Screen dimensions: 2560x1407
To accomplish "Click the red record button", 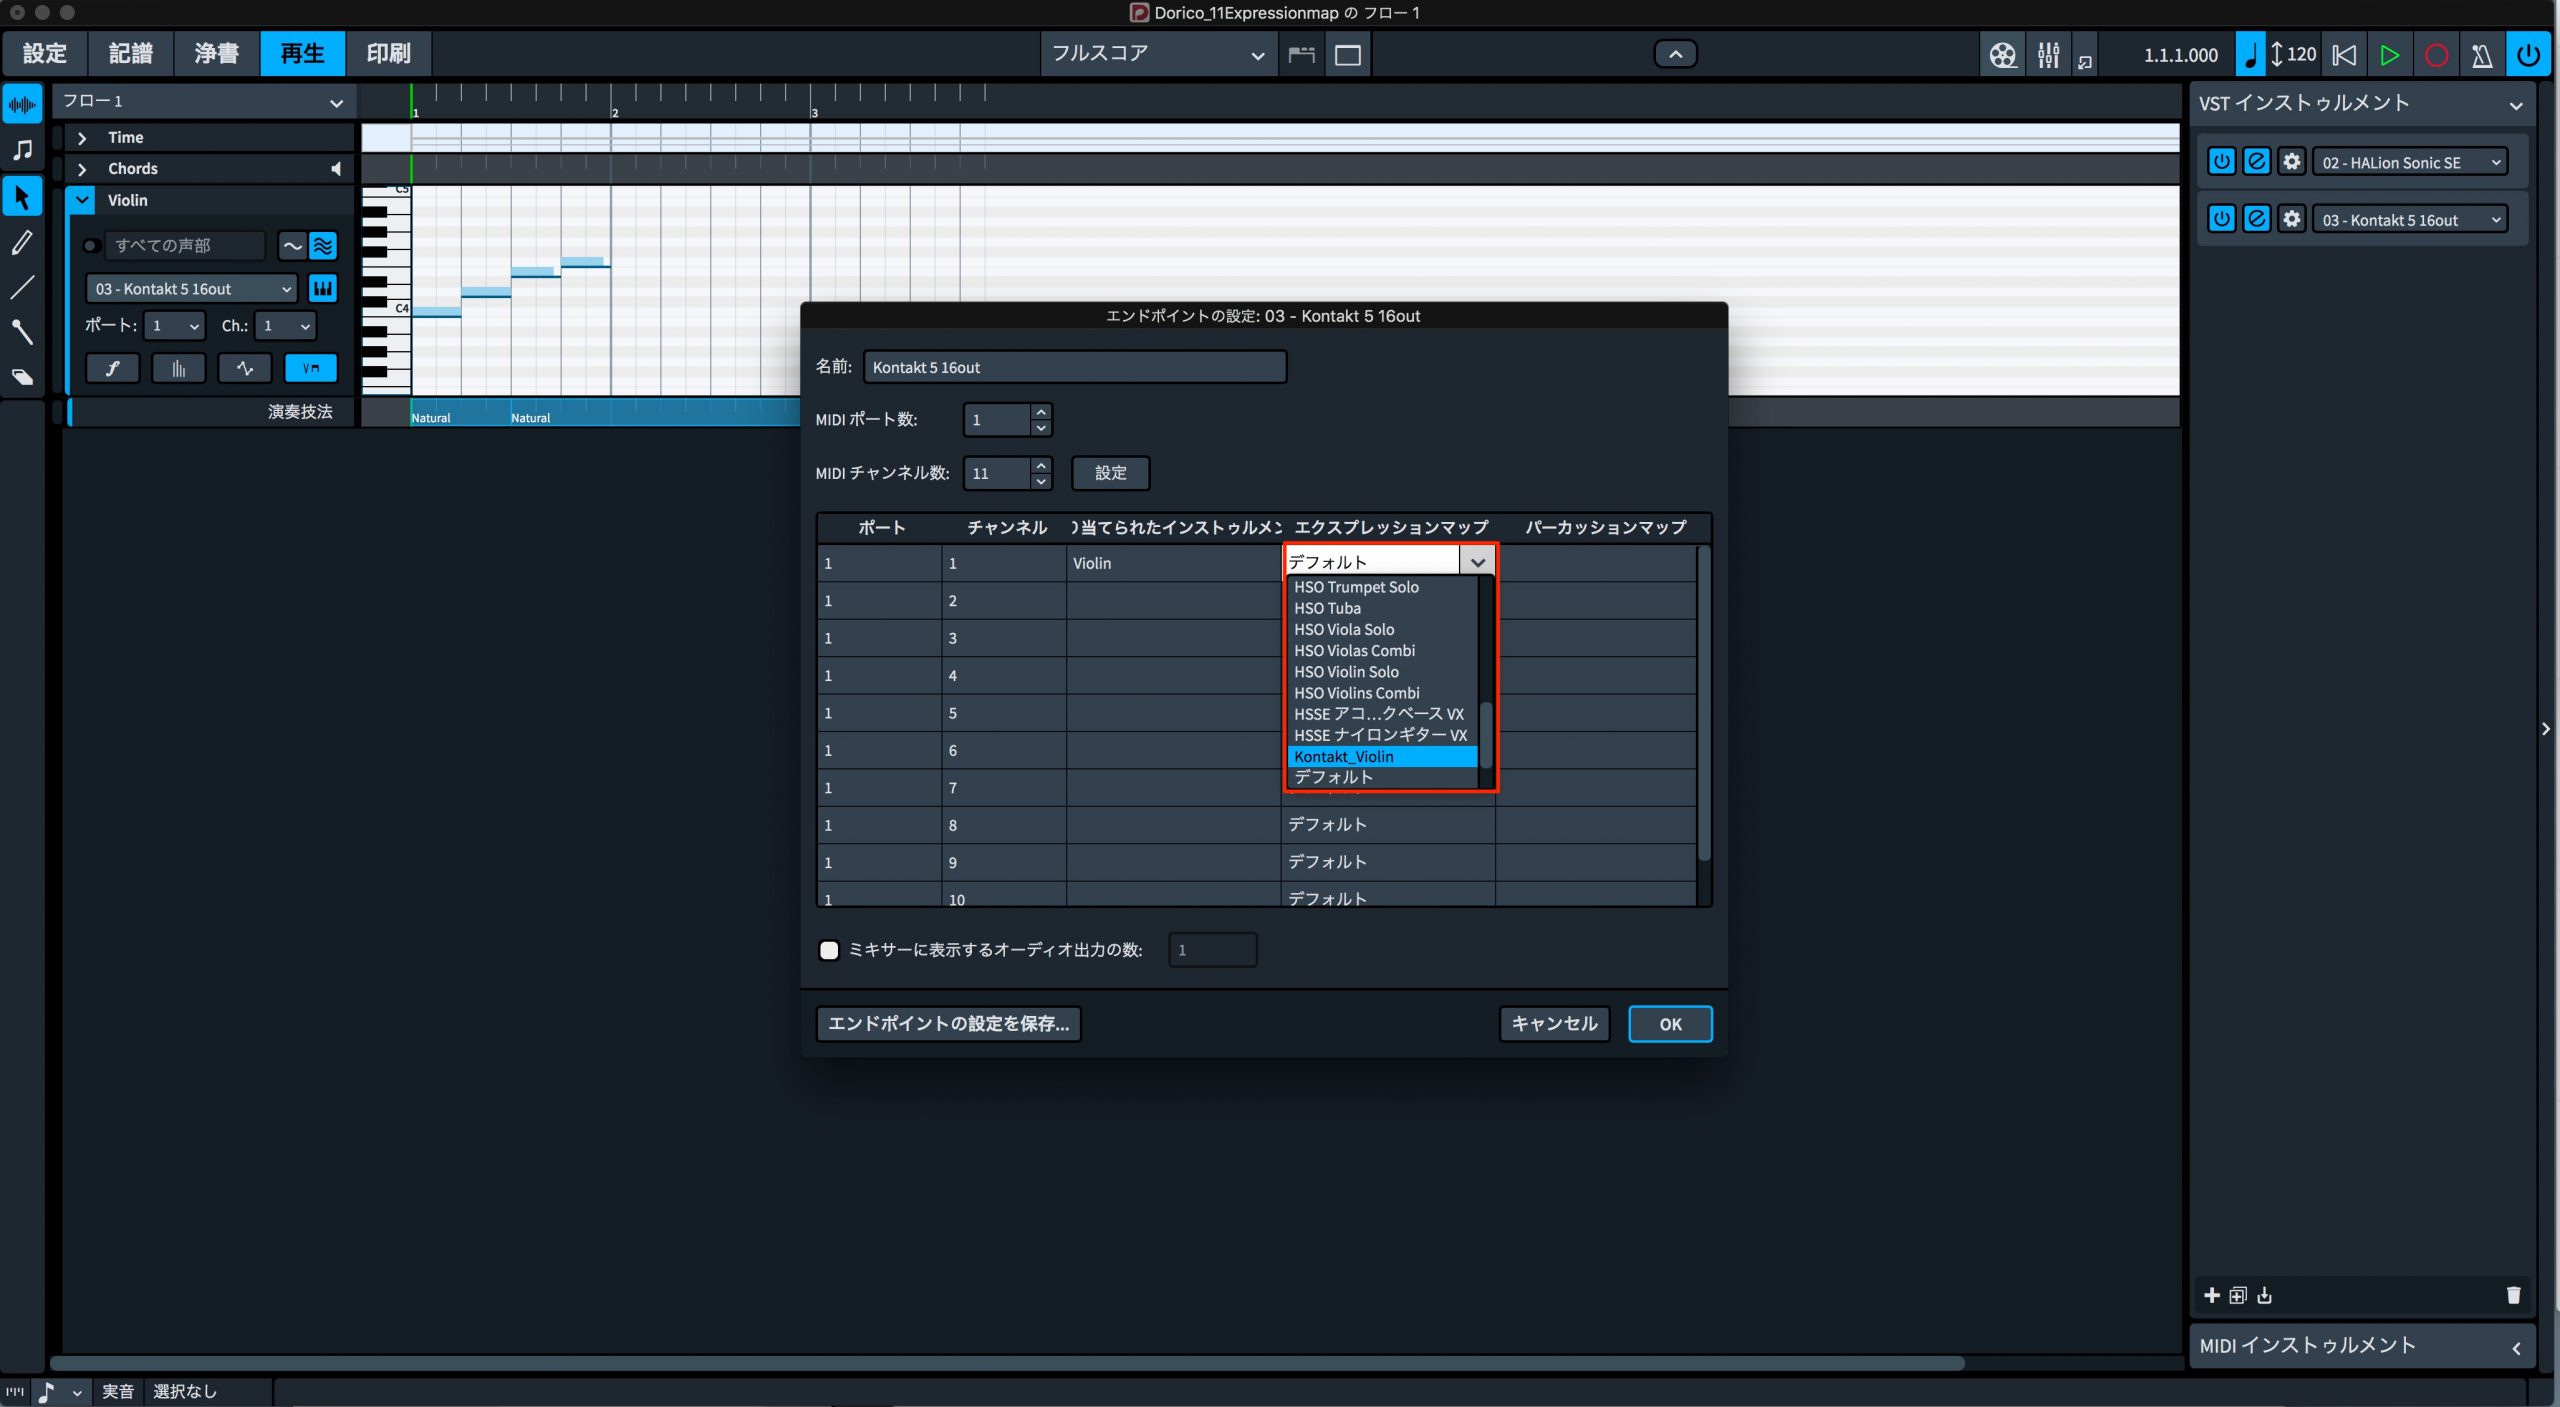I will tap(2436, 55).
